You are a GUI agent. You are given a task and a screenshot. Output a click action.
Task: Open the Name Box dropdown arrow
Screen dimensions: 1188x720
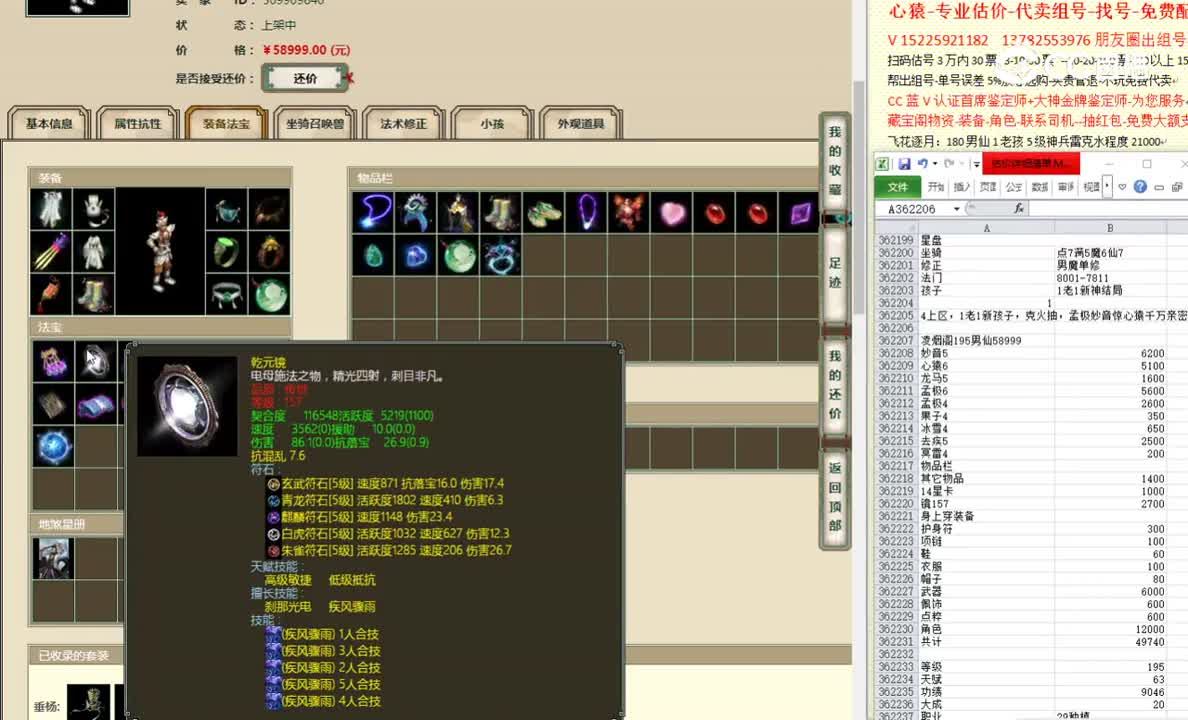(x=956, y=209)
